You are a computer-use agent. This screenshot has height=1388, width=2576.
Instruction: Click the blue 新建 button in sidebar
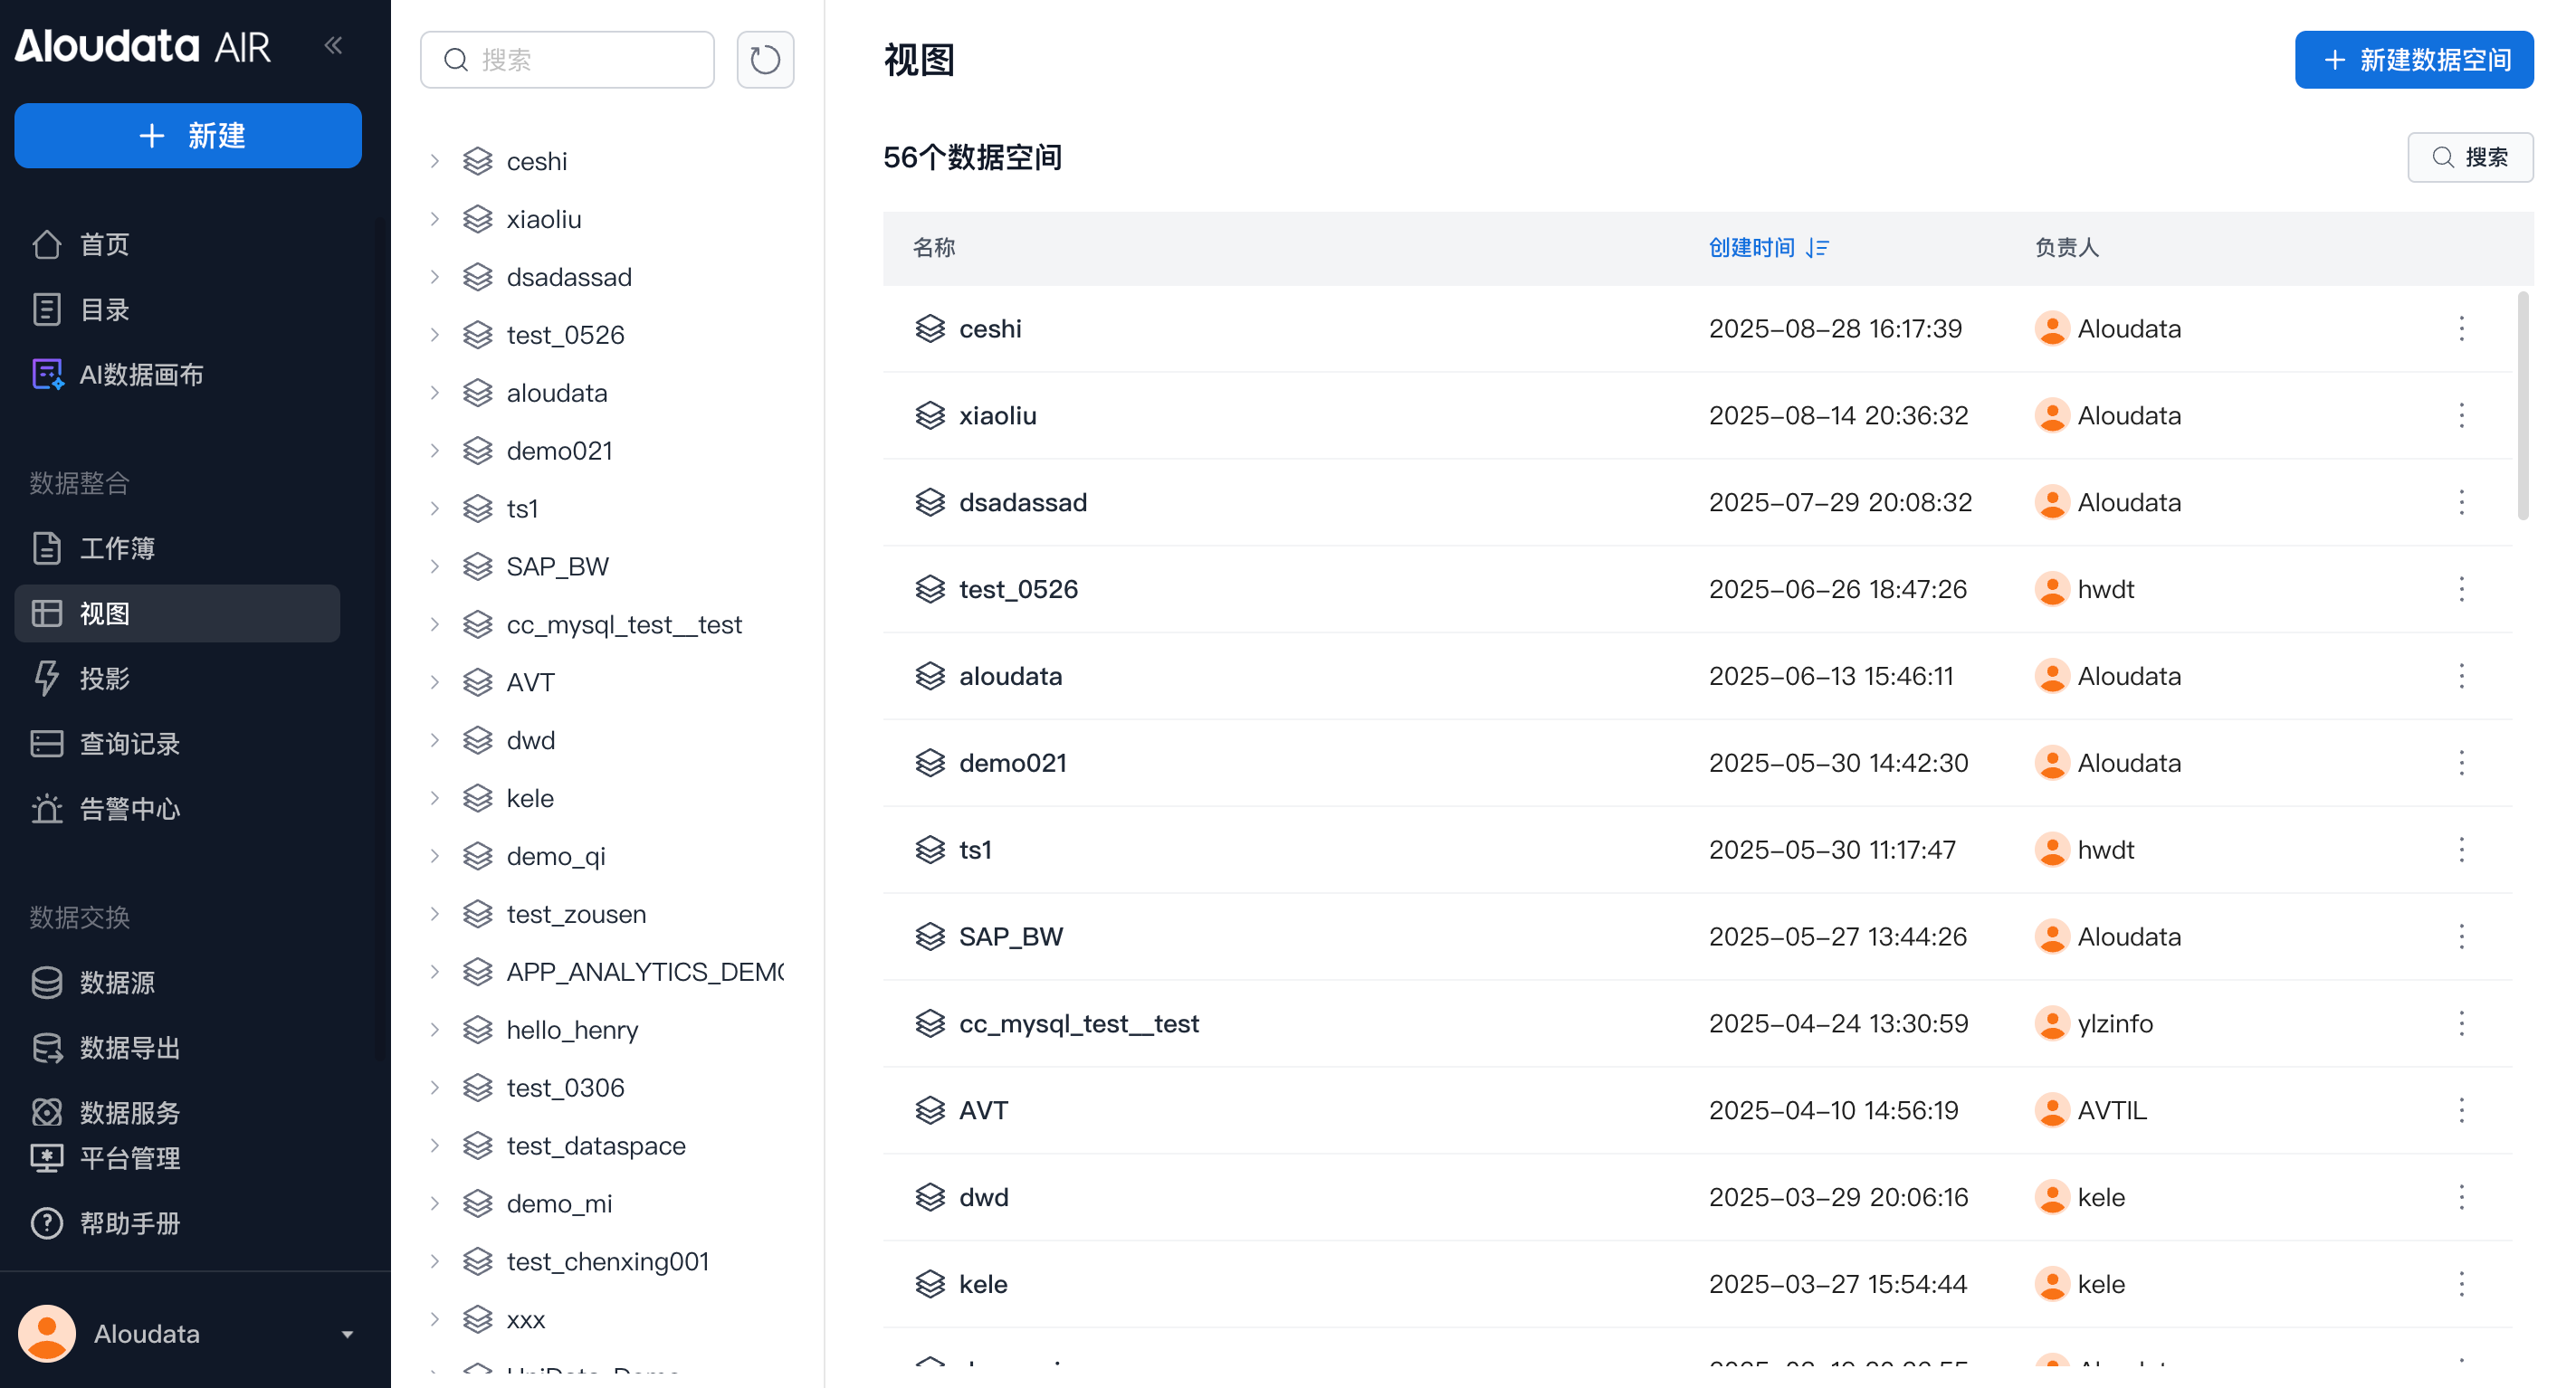pos(188,136)
